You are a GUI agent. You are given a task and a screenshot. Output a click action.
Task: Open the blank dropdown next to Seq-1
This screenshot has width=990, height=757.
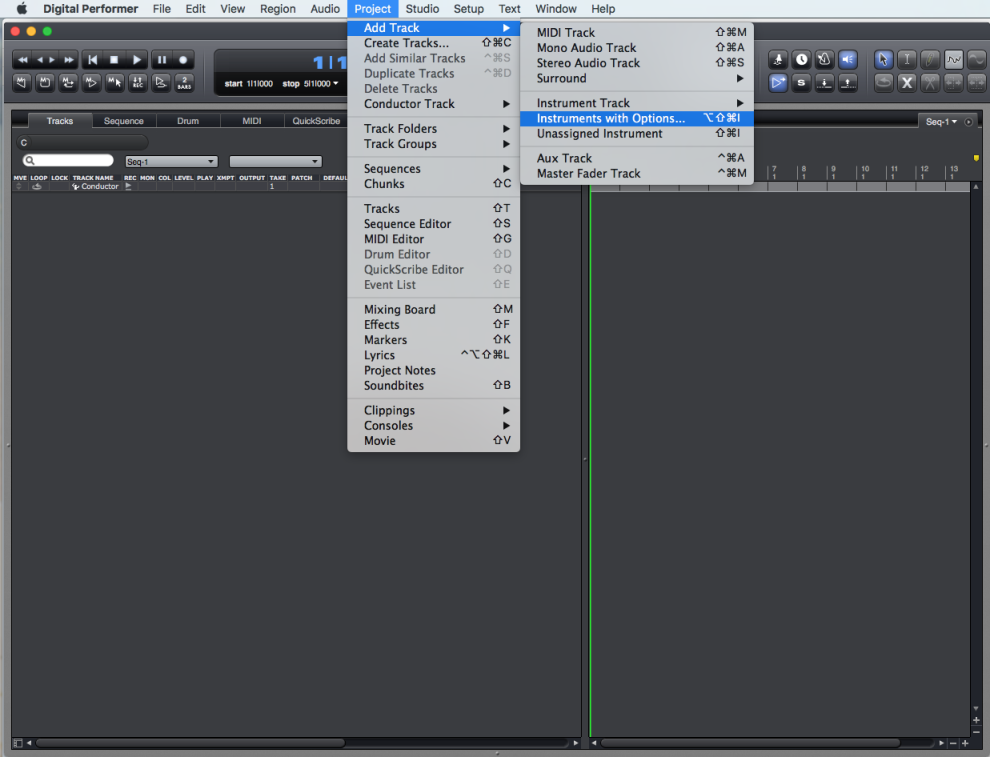[275, 162]
